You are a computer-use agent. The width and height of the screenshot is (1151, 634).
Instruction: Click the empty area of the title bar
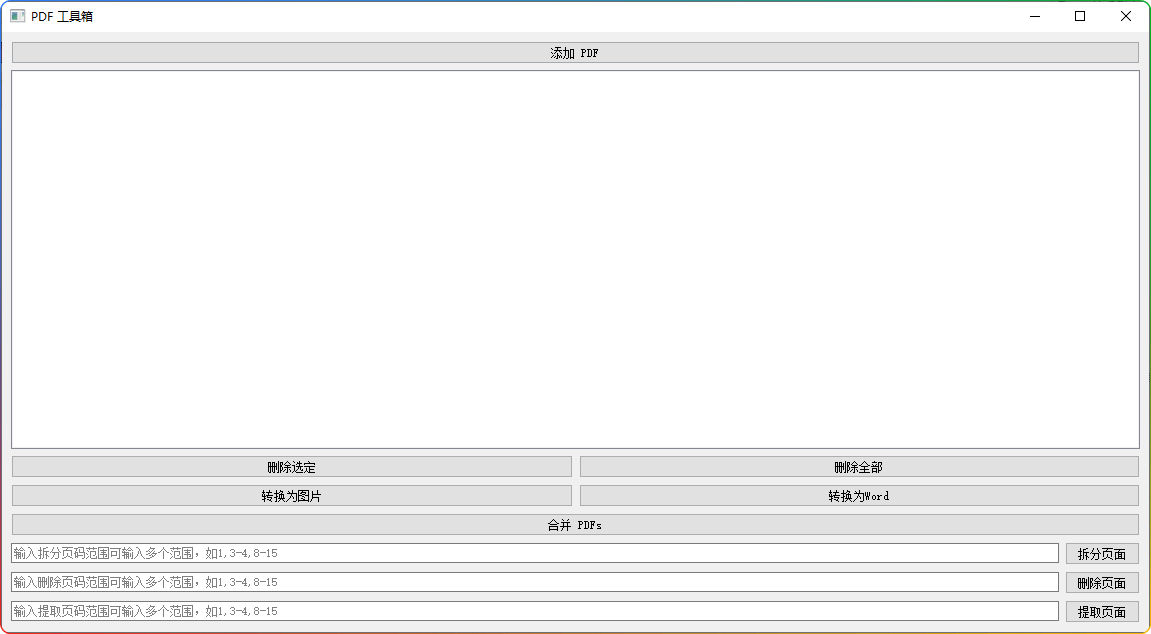pyautogui.click(x=550, y=16)
